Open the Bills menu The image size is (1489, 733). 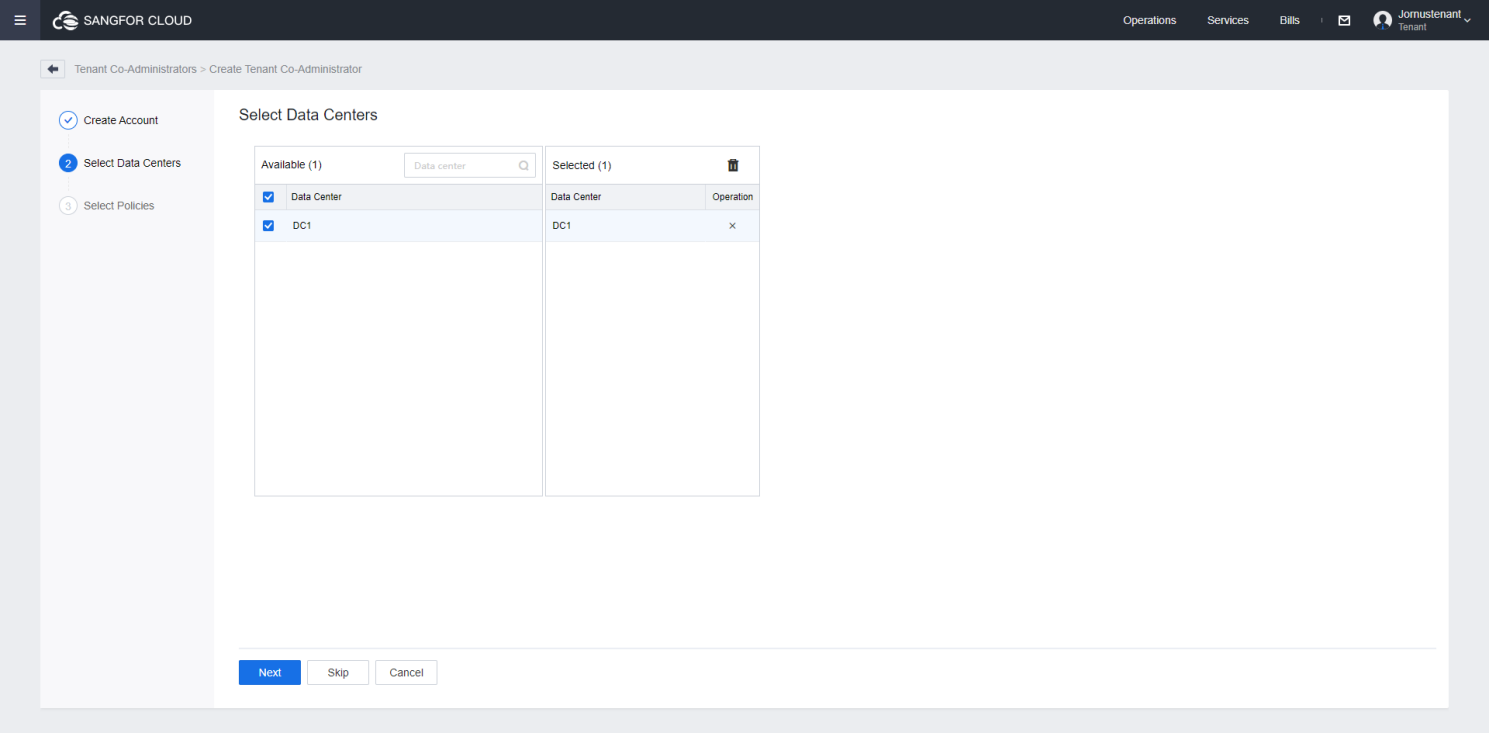tap(1290, 20)
